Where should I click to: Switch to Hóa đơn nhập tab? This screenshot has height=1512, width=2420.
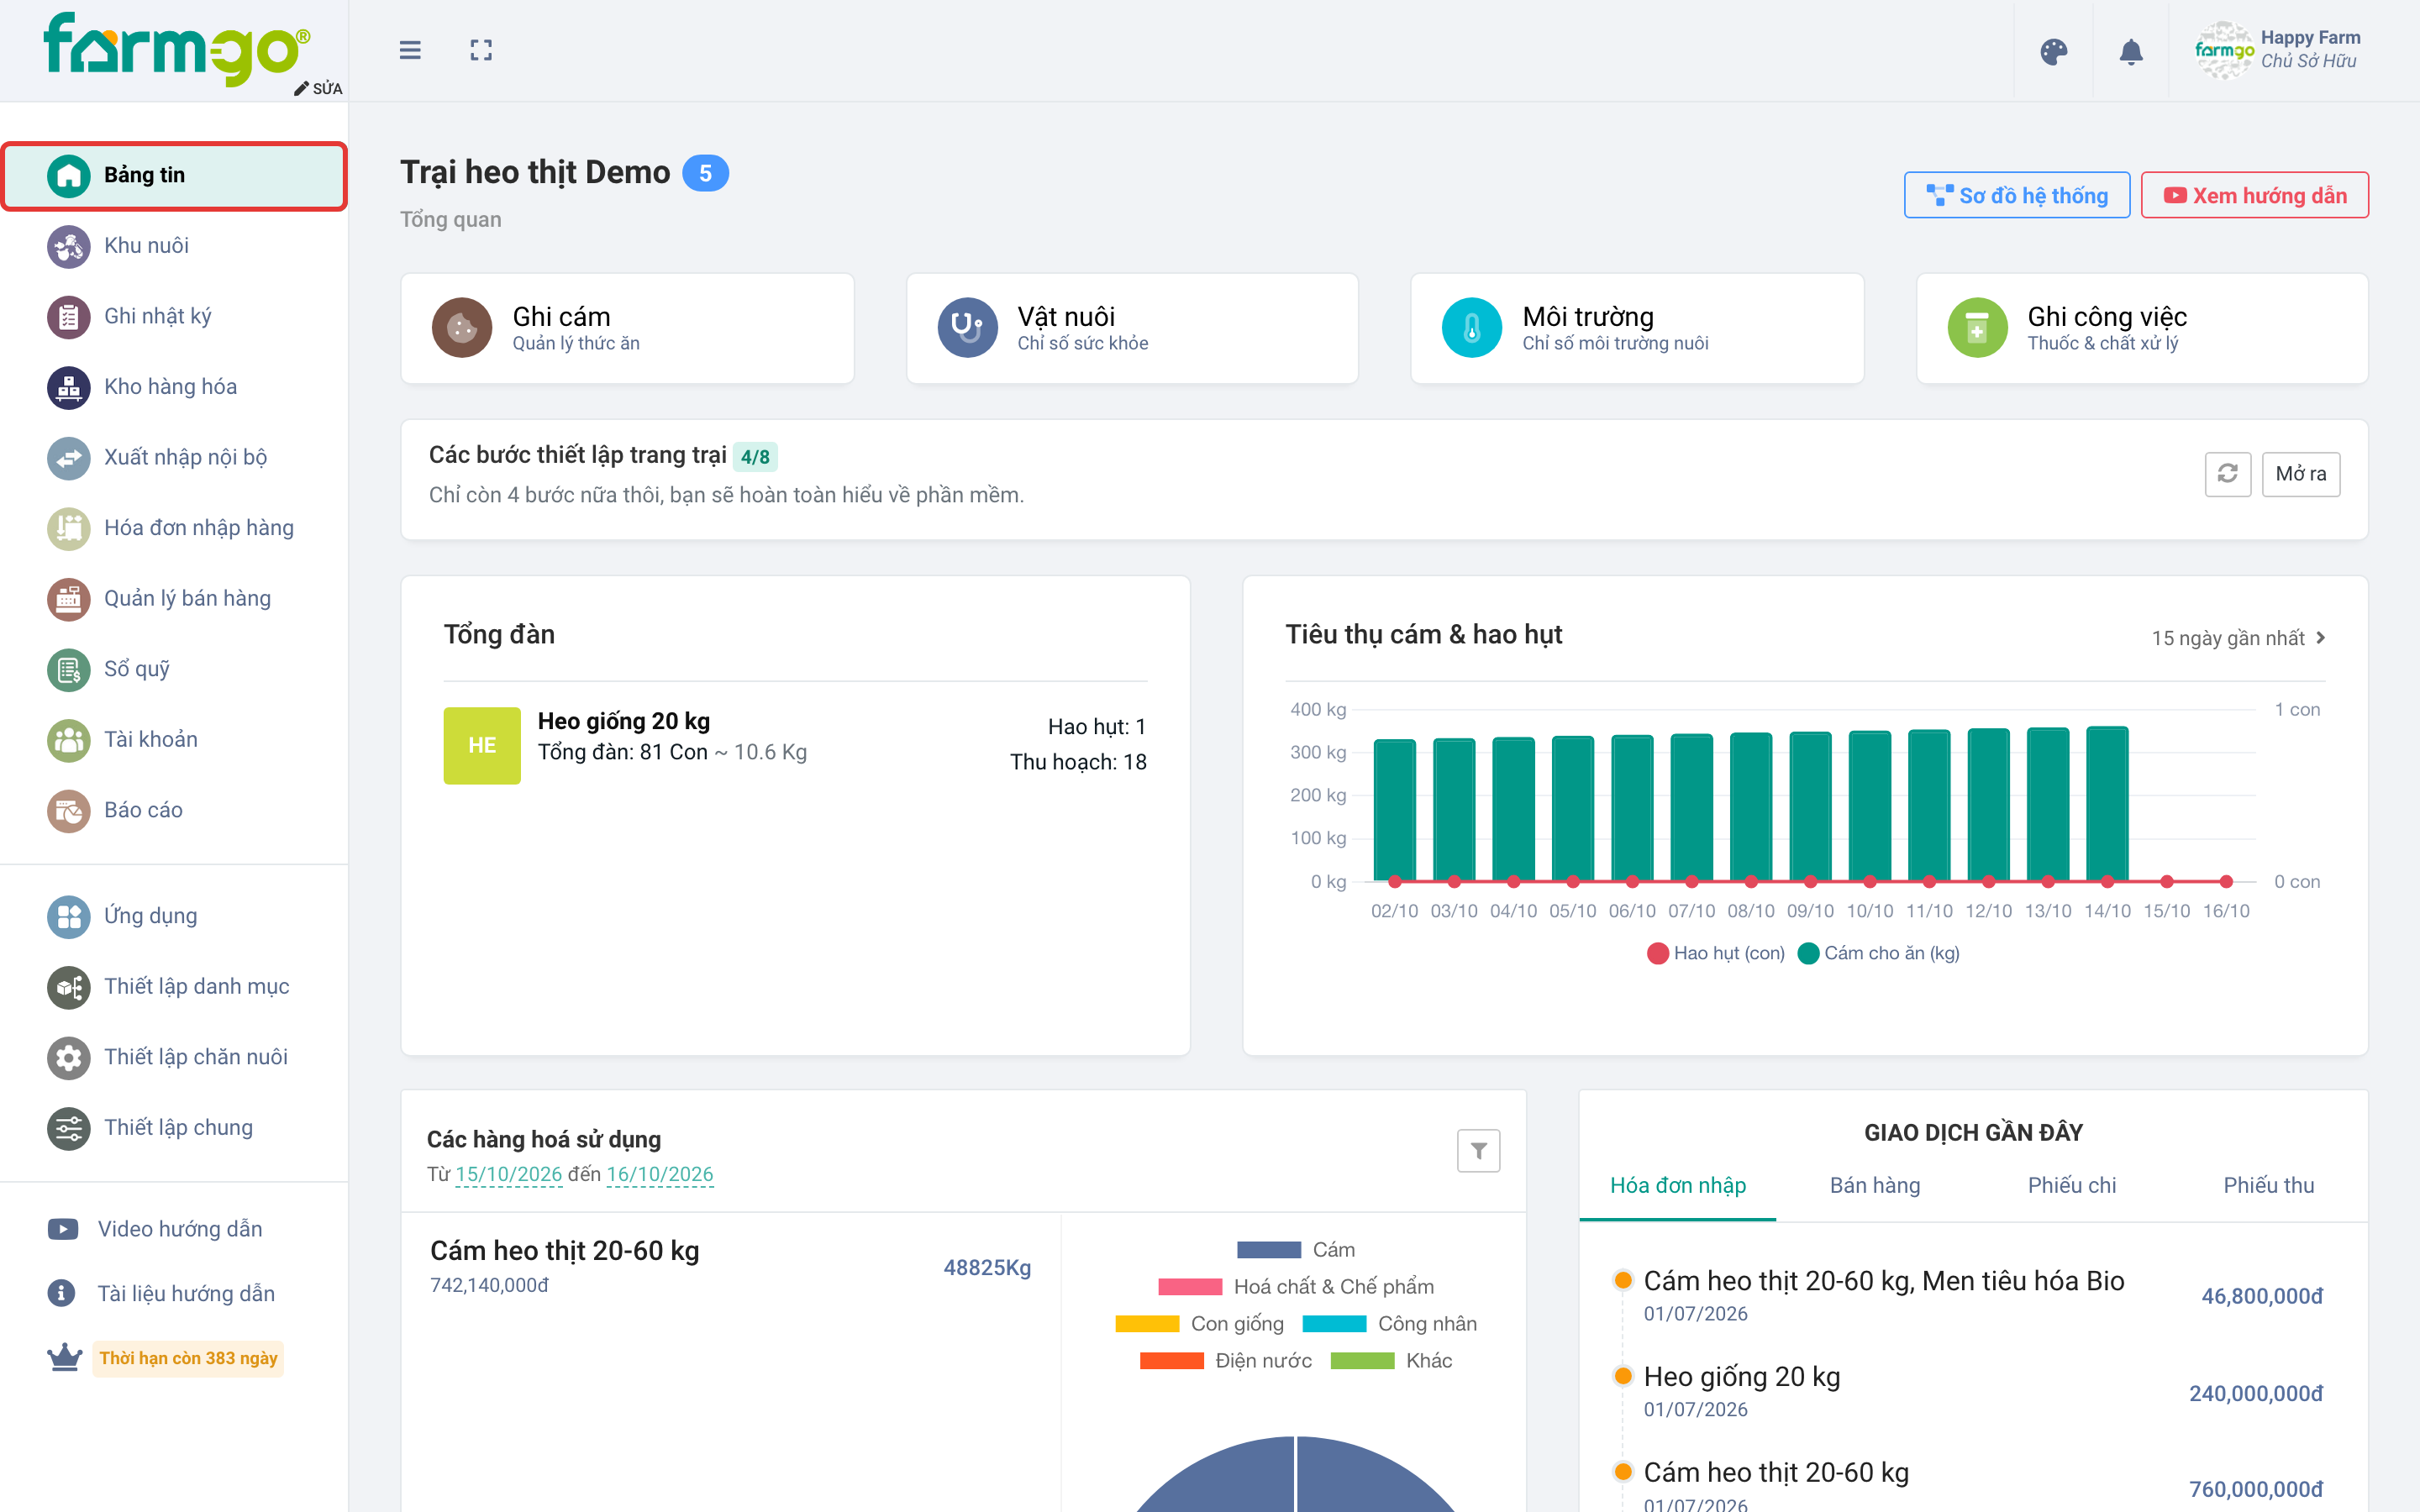coord(1677,1185)
